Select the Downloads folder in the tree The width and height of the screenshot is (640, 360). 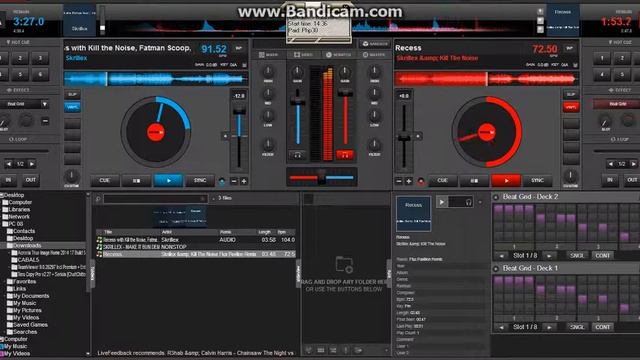pyautogui.click(x=27, y=246)
